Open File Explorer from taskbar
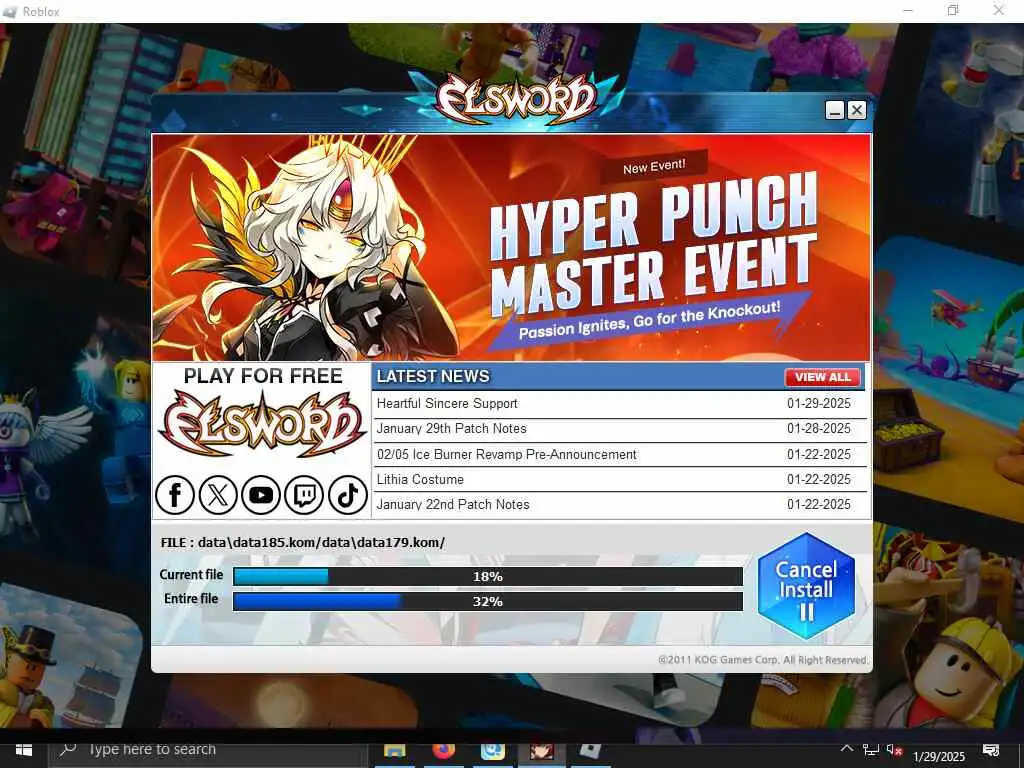 tap(394, 752)
